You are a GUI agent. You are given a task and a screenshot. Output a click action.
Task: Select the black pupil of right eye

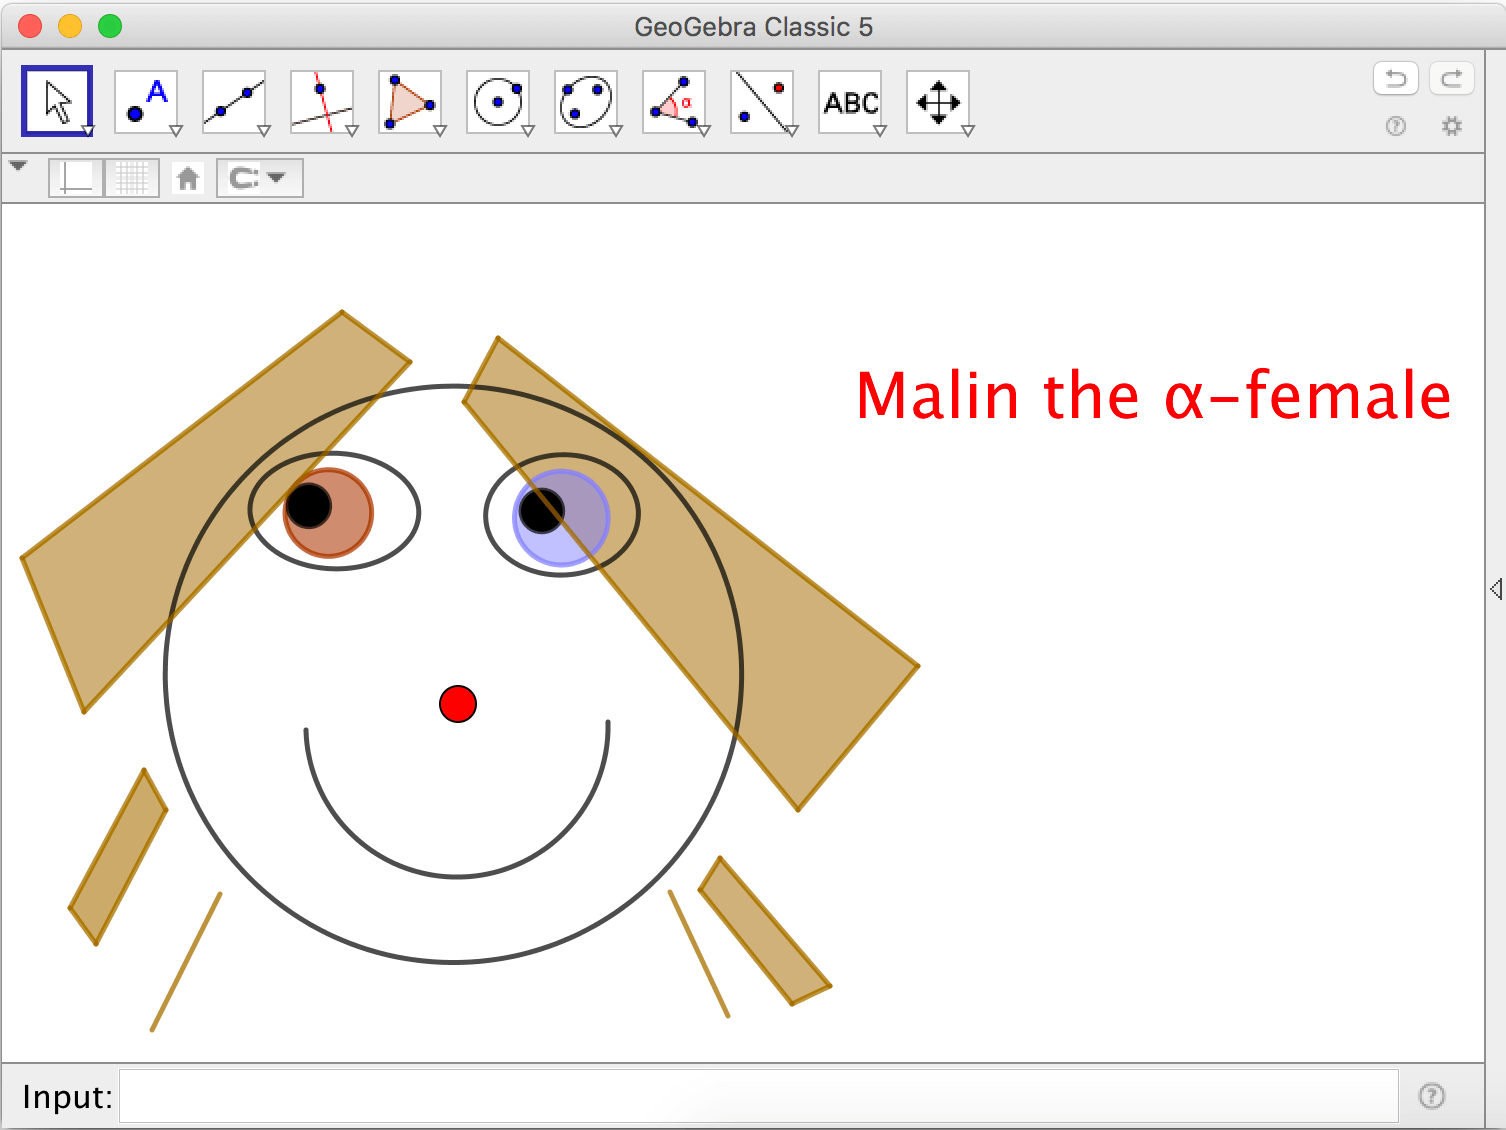click(x=542, y=511)
